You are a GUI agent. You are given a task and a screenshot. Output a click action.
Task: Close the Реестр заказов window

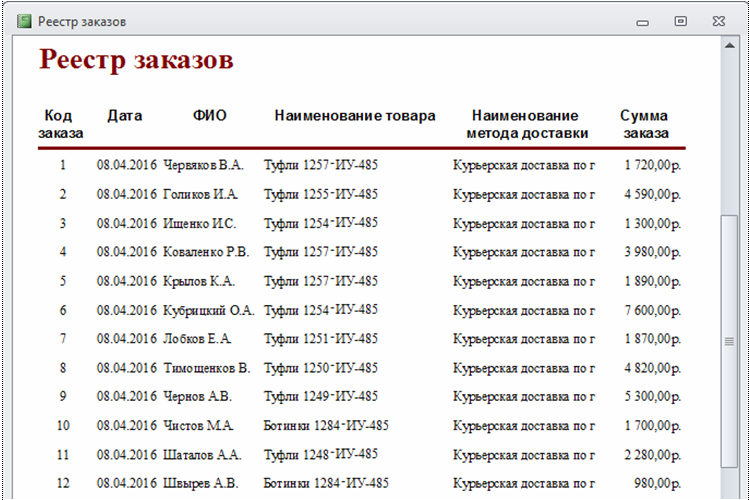tap(718, 21)
